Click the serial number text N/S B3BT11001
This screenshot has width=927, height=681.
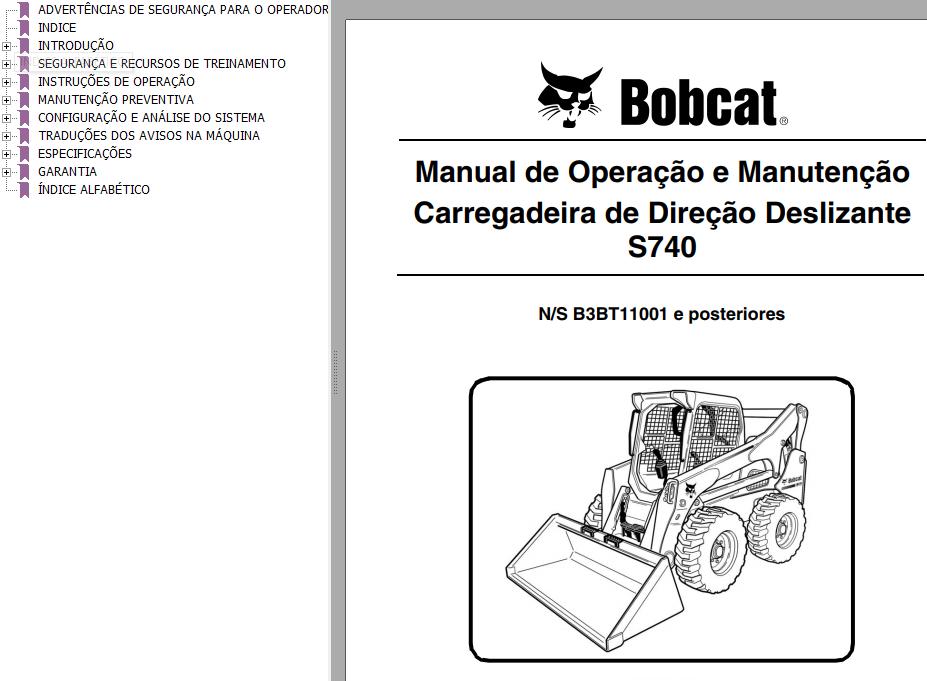coord(602,314)
